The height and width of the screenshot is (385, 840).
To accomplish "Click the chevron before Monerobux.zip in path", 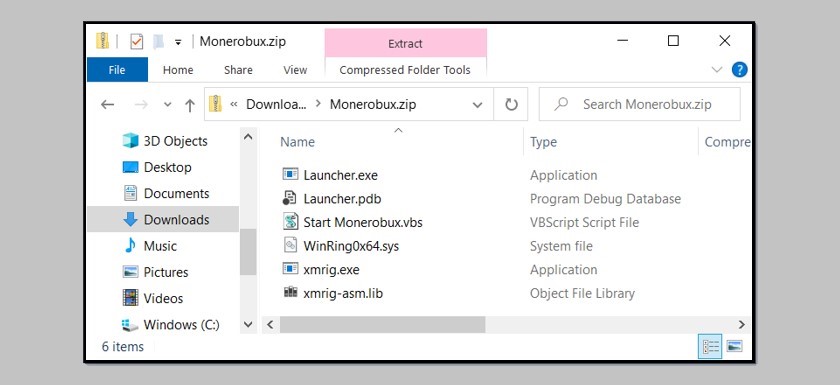I will pos(318,104).
